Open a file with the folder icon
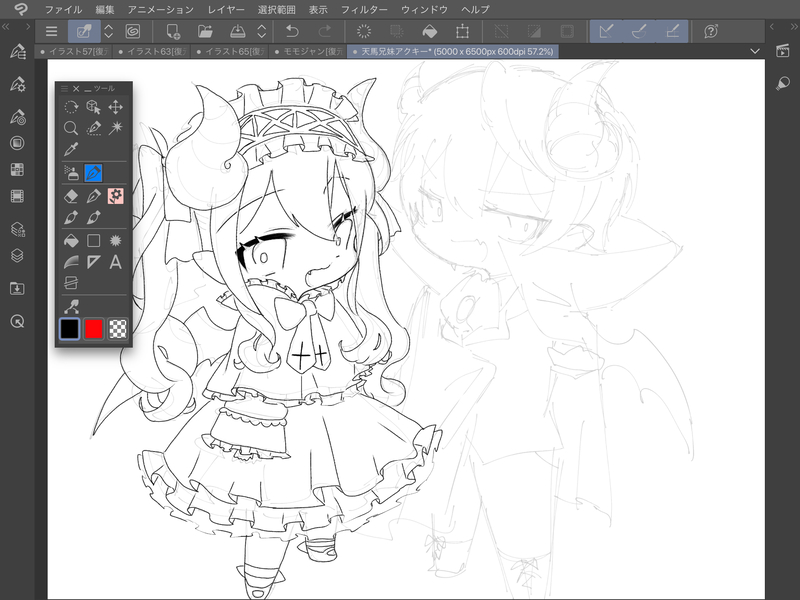Viewport: 800px width, 600px height. [205, 31]
